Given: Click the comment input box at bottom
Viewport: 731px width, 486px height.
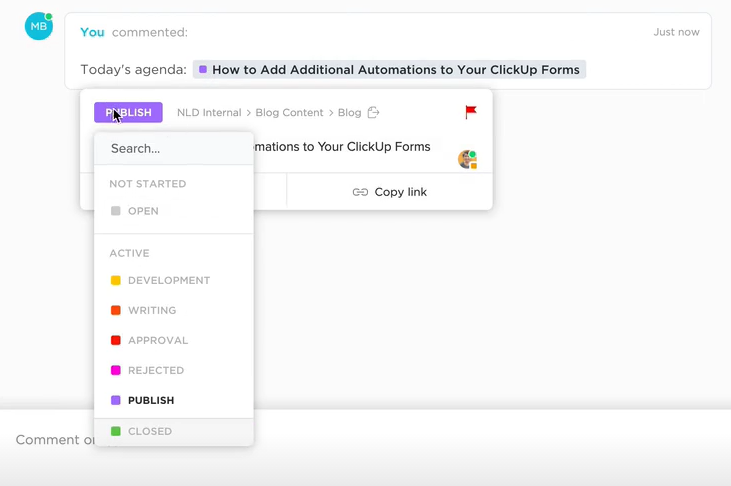Looking at the screenshot, I should click(x=366, y=440).
